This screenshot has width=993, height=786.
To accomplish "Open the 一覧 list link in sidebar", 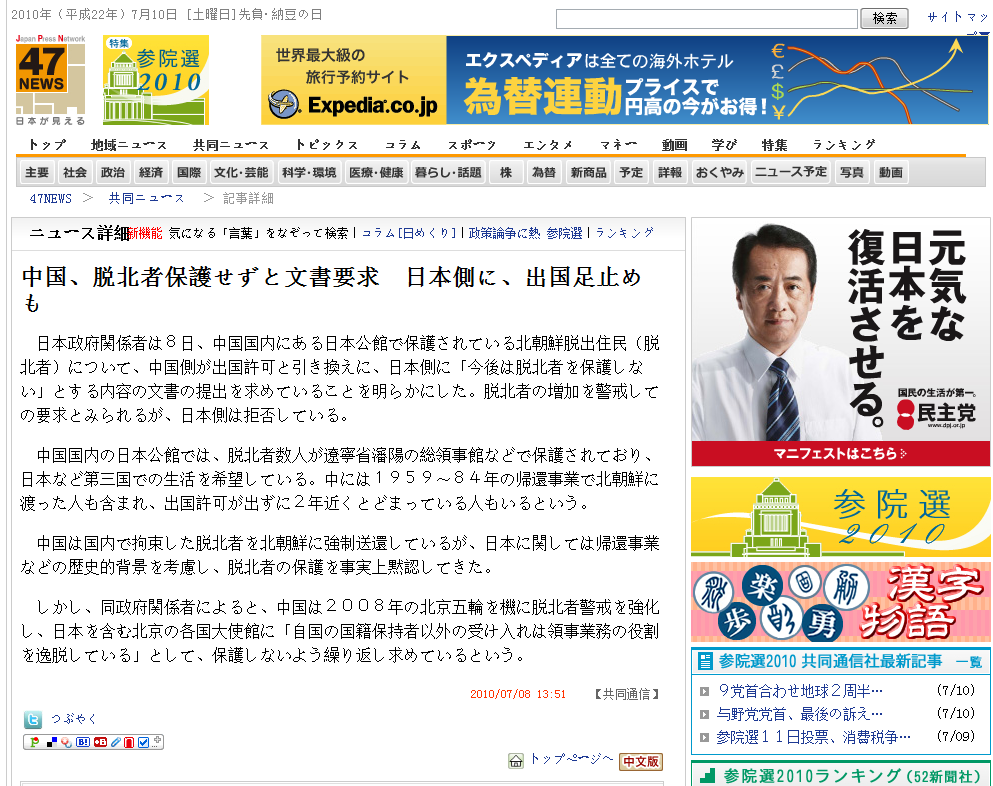I will tap(968, 662).
